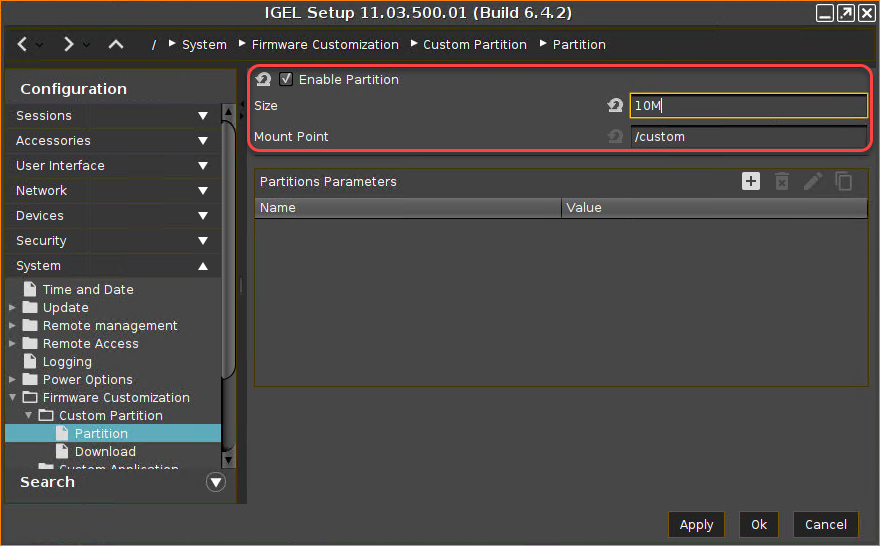This screenshot has height=546, width=880.
Task: Click the edit parameter pencil icon
Action: tap(813, 181)
